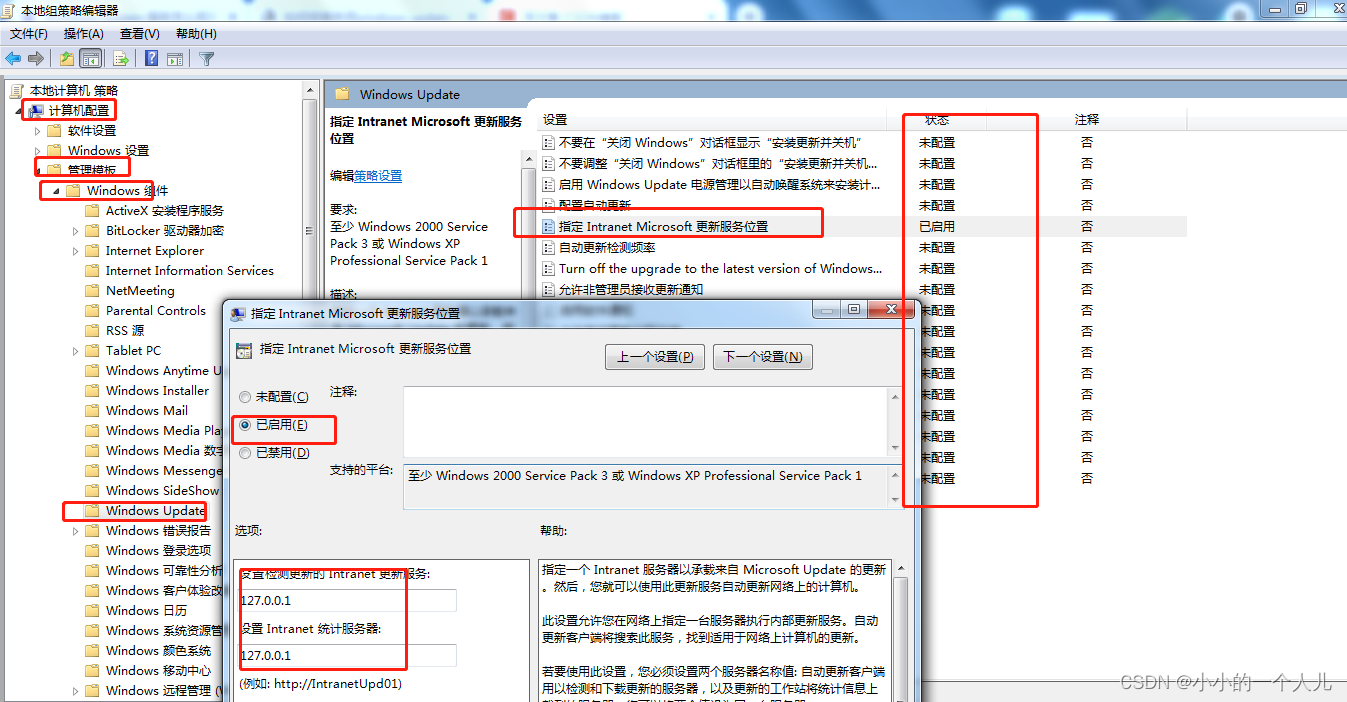This screenshot has width=1347, height=702.
Task: Click policy icon for 自动更新检测频率
Action: click(548, 247)
